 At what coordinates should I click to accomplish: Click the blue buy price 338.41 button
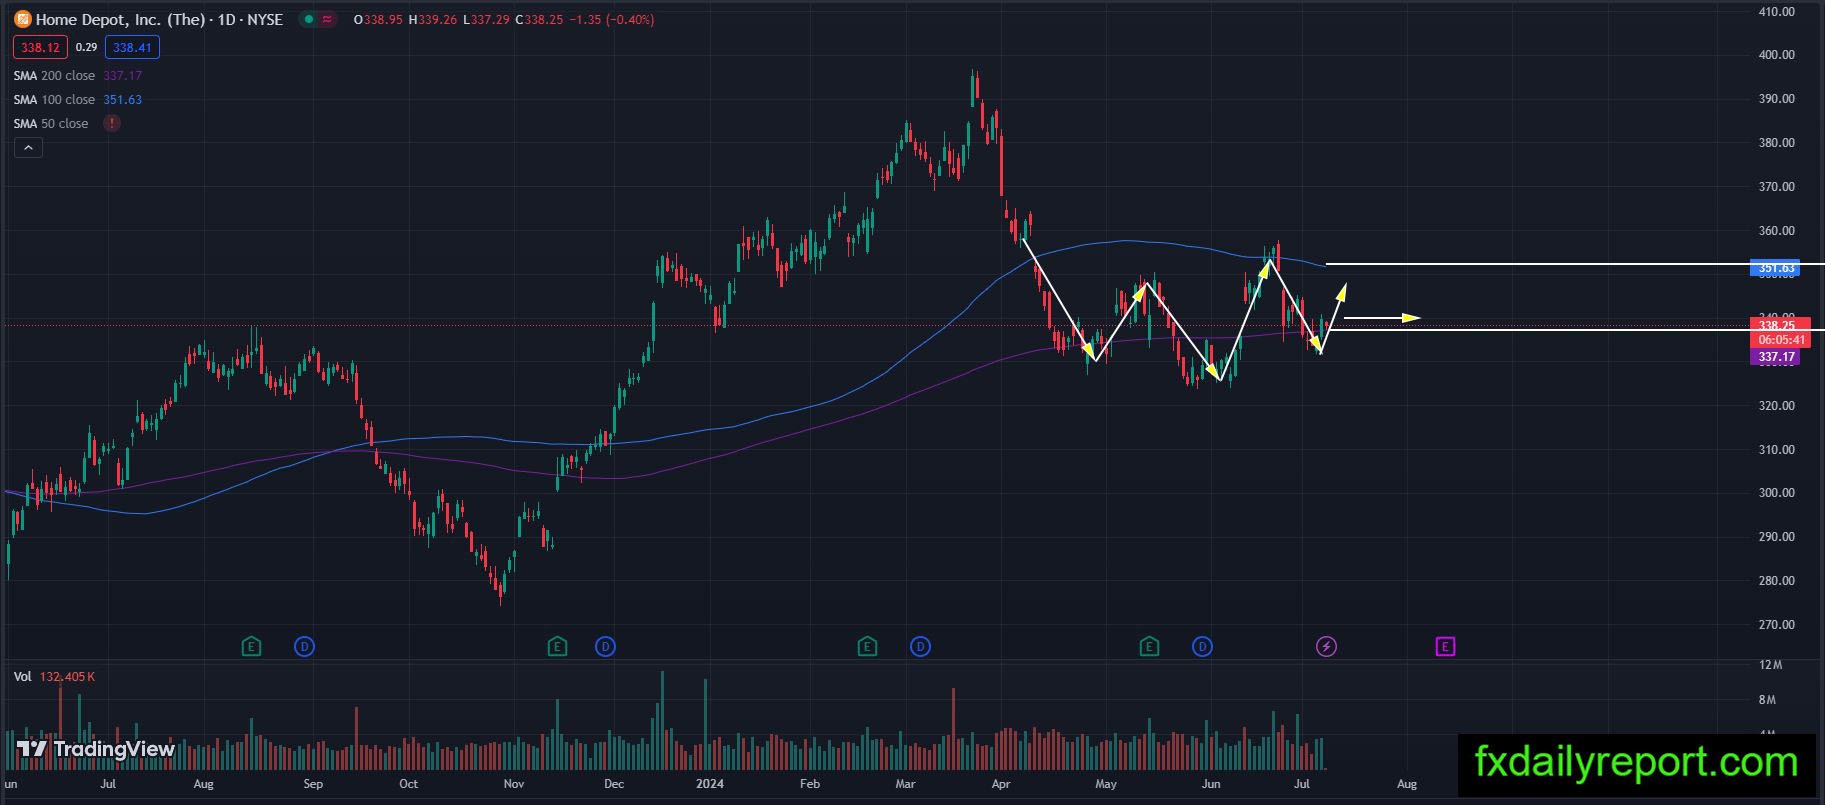(x=132, y=47)
